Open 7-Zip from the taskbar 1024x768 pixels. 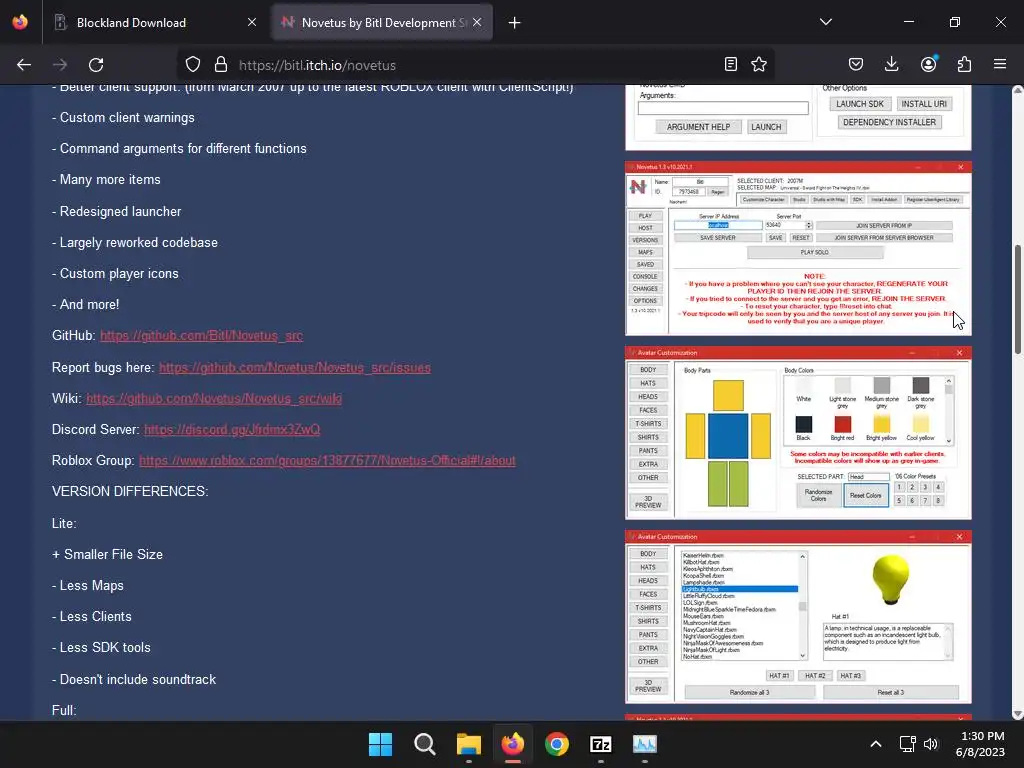click(x=601, y=744)
